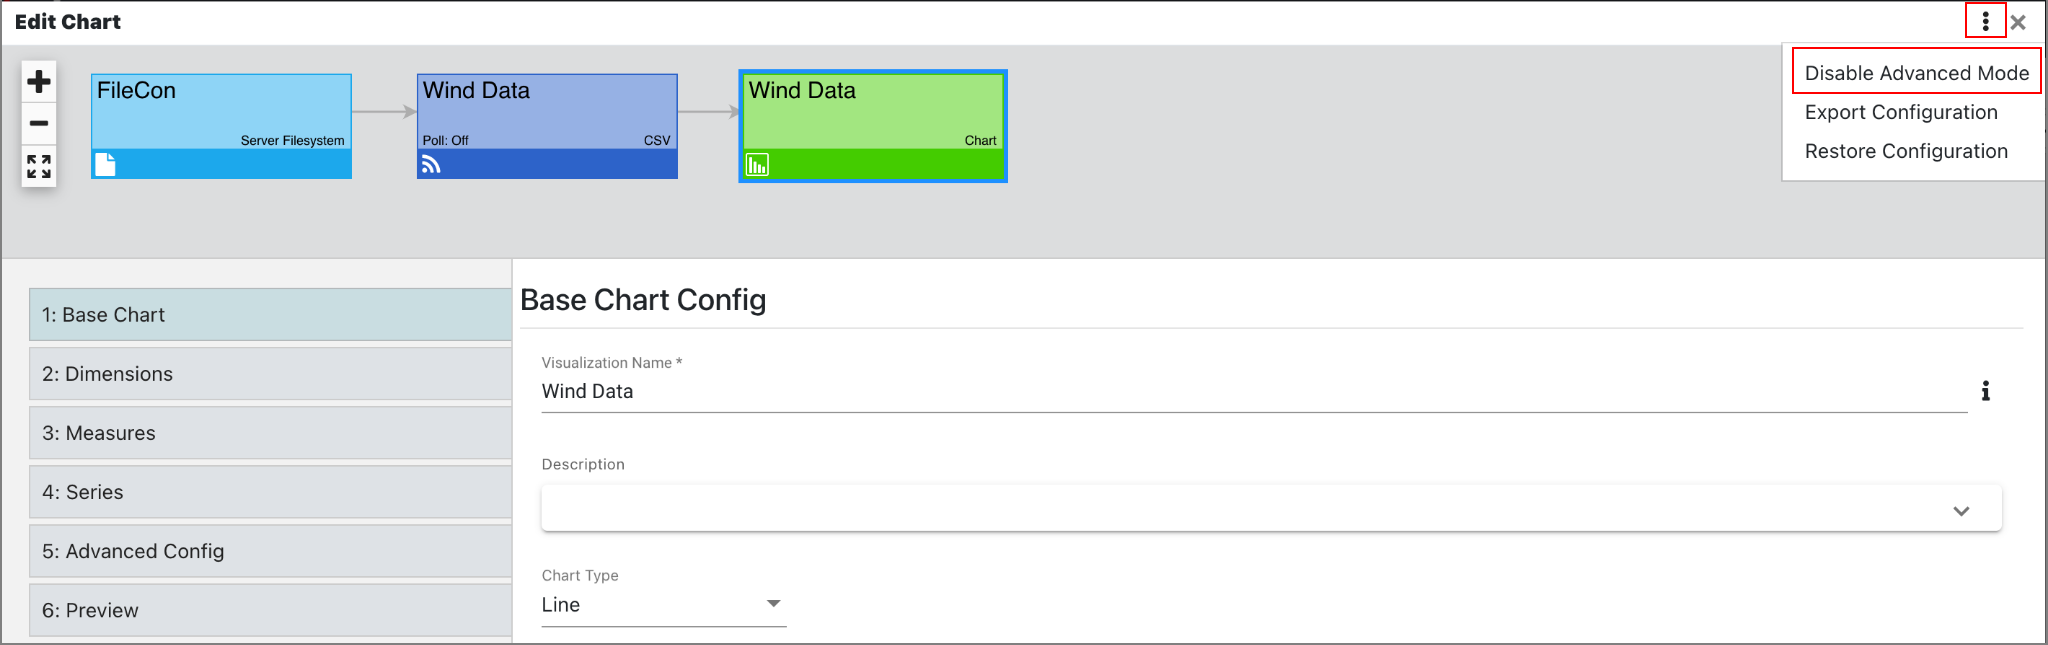Expand the Description dropdown
The height and width of the screenshot is (645, 2048).
point(1961,509)
